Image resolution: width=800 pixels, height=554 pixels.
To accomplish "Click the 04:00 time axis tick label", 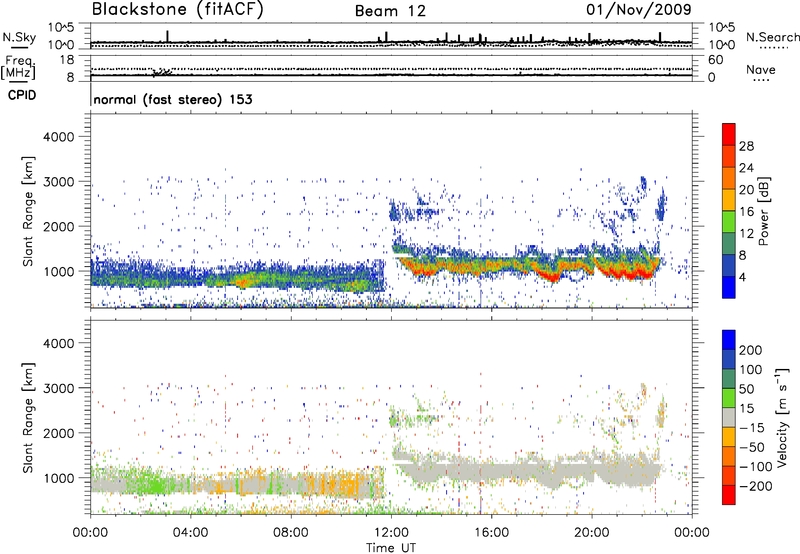I will (x=190, y=533).
